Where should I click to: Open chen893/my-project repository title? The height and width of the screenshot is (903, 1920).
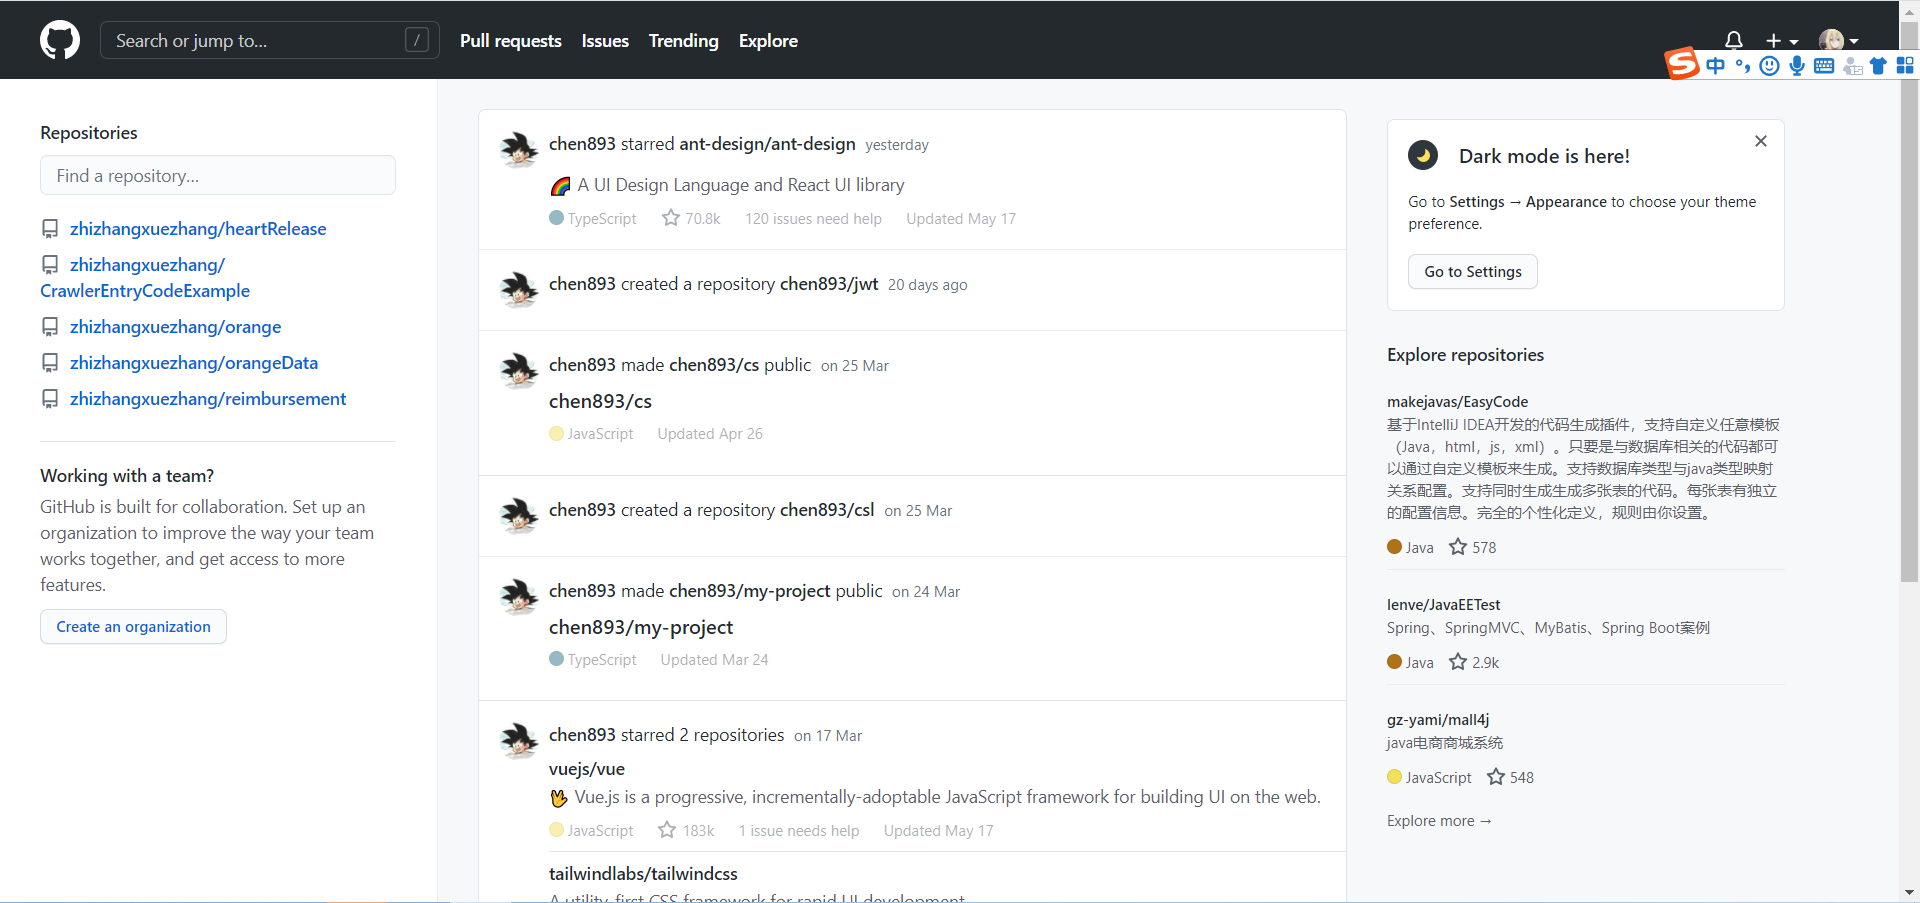[641, 627]
